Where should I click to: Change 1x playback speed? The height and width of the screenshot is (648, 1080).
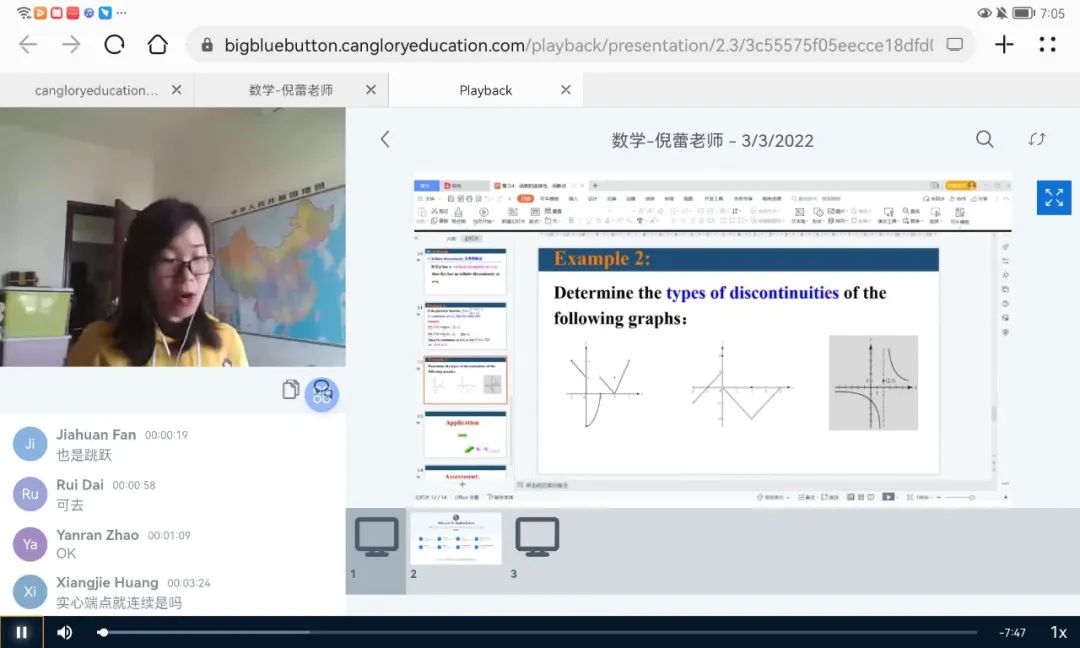coord(1059,632)
